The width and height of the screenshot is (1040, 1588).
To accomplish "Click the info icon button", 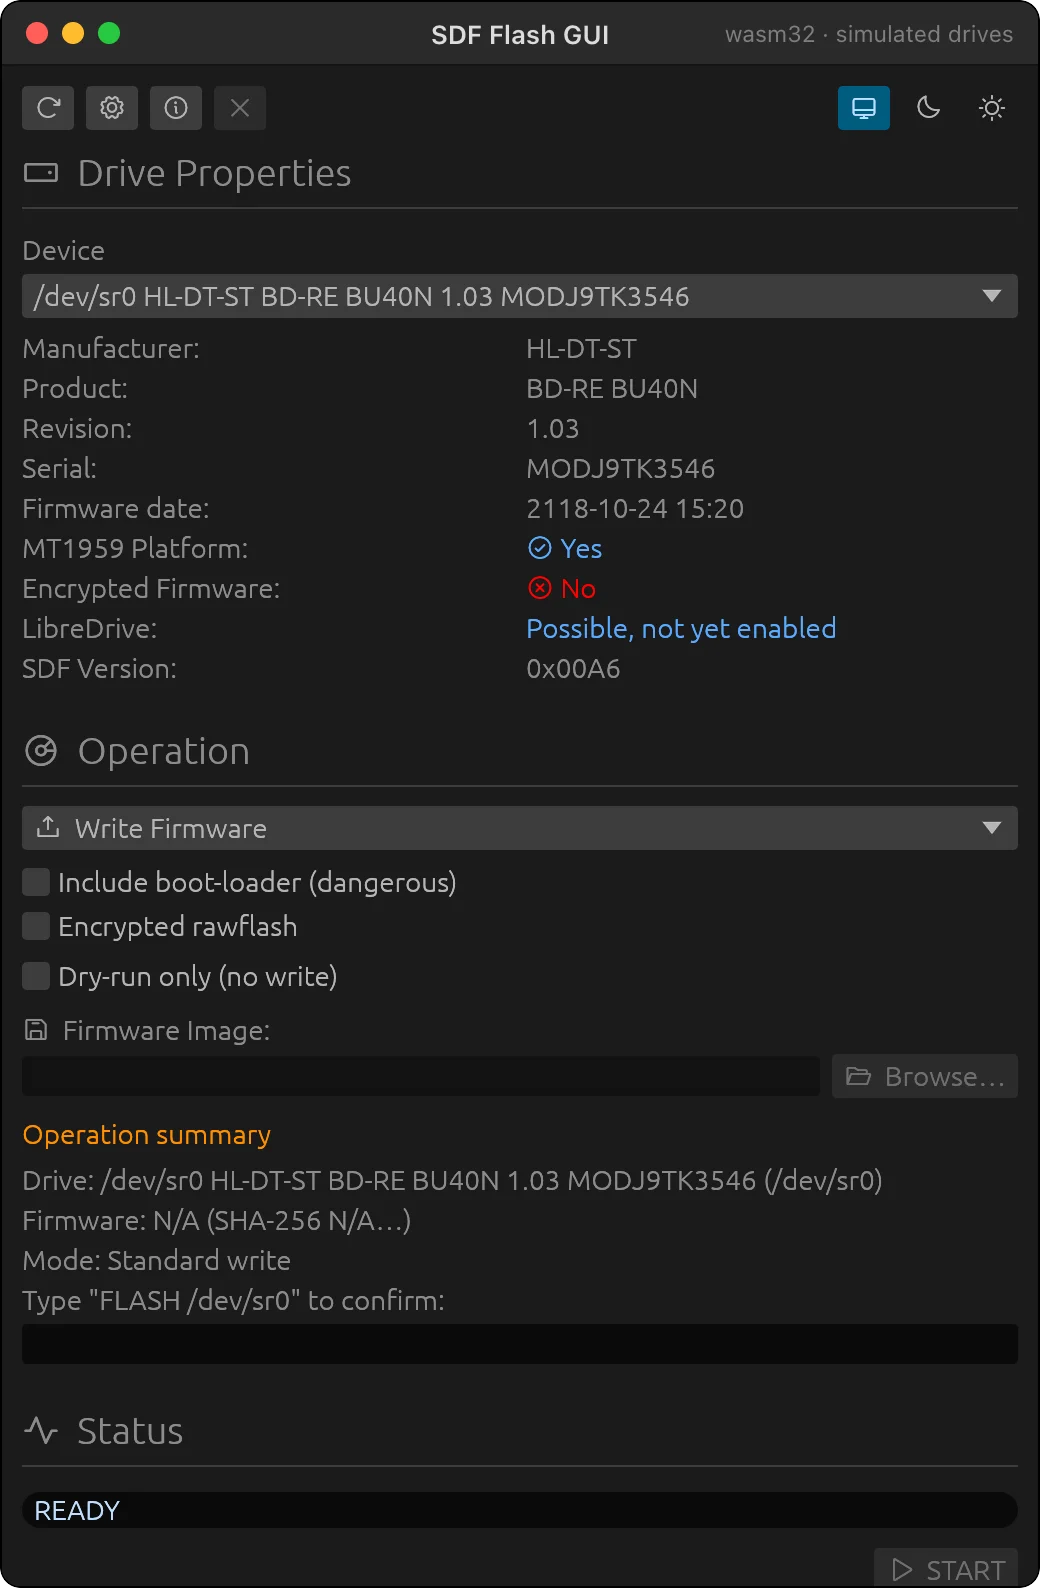I will tap(176, 108).
